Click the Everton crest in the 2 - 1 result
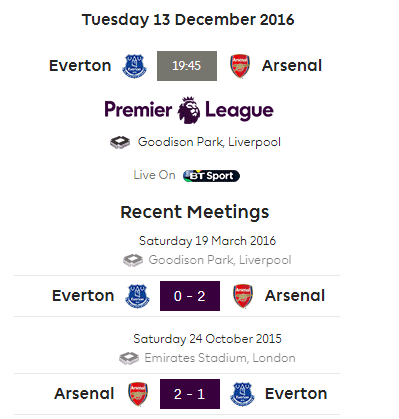The width and height of the screenshot is (399, 419). click(242, 394)
